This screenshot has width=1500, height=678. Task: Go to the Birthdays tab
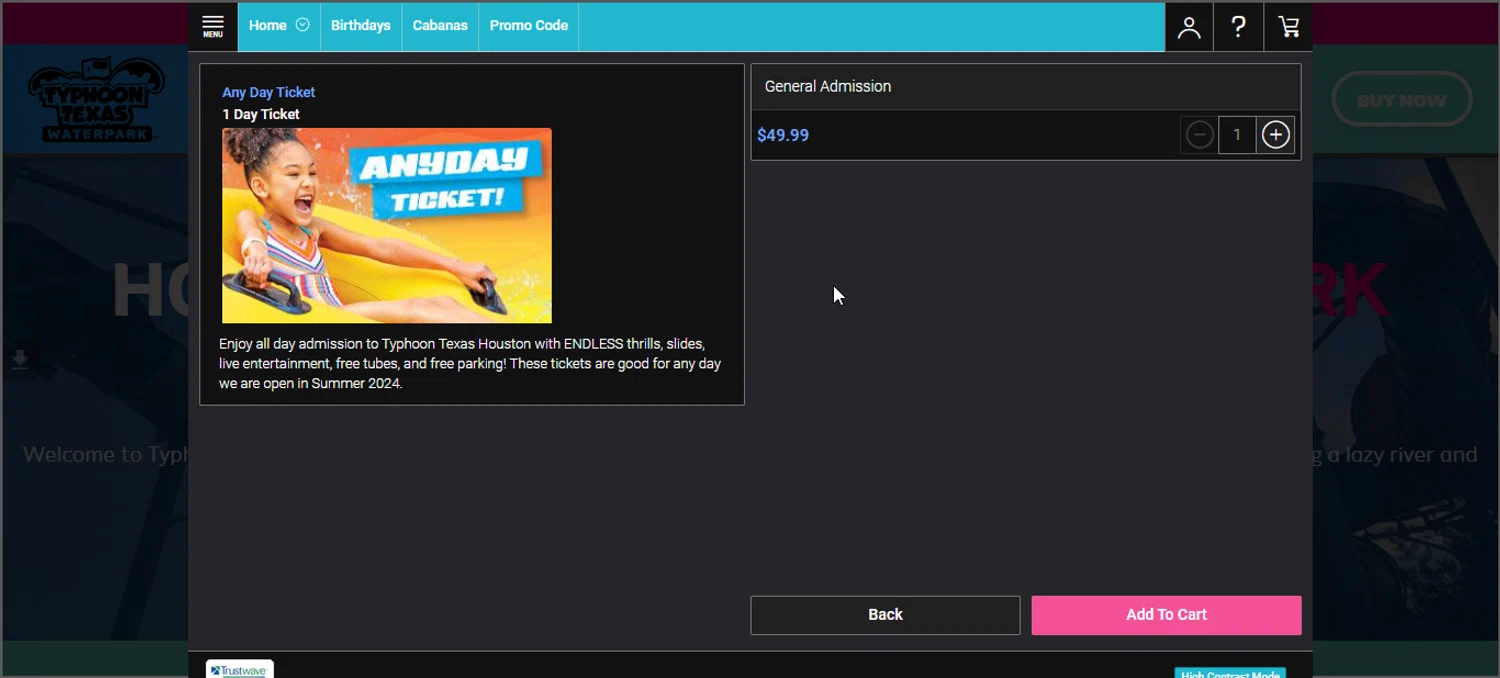pos(360,26)
